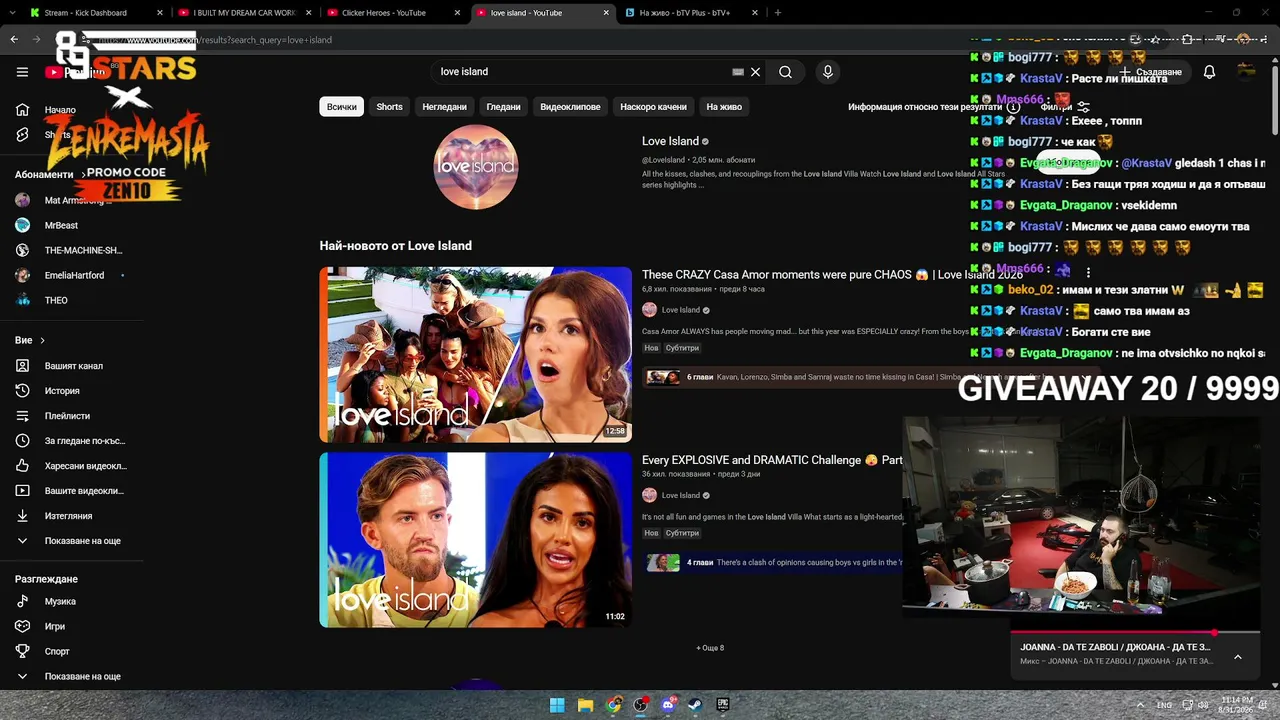Play the CRAZY Casa Amor moments thumbnail
Screen dimensions: 1280x720
pyautogui.click(x=475, y=354)
